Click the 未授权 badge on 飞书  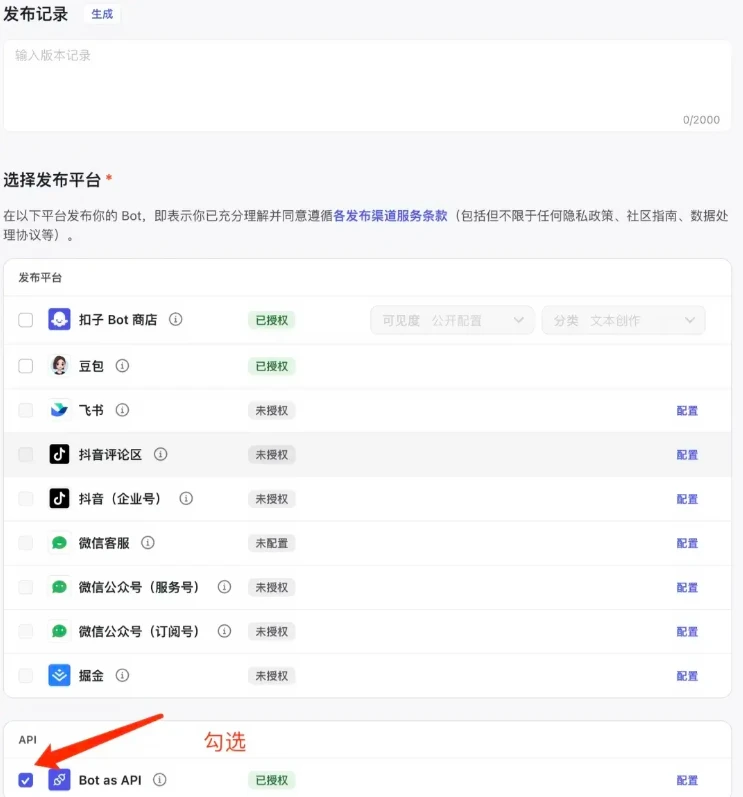pyautogui.click(x=271, y=410)
